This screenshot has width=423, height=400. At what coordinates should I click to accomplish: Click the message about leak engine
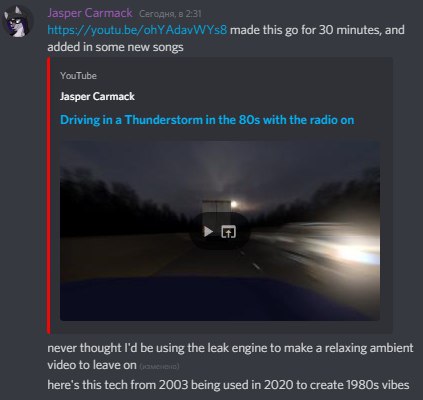pyautogui.click(x=230, y=356)
